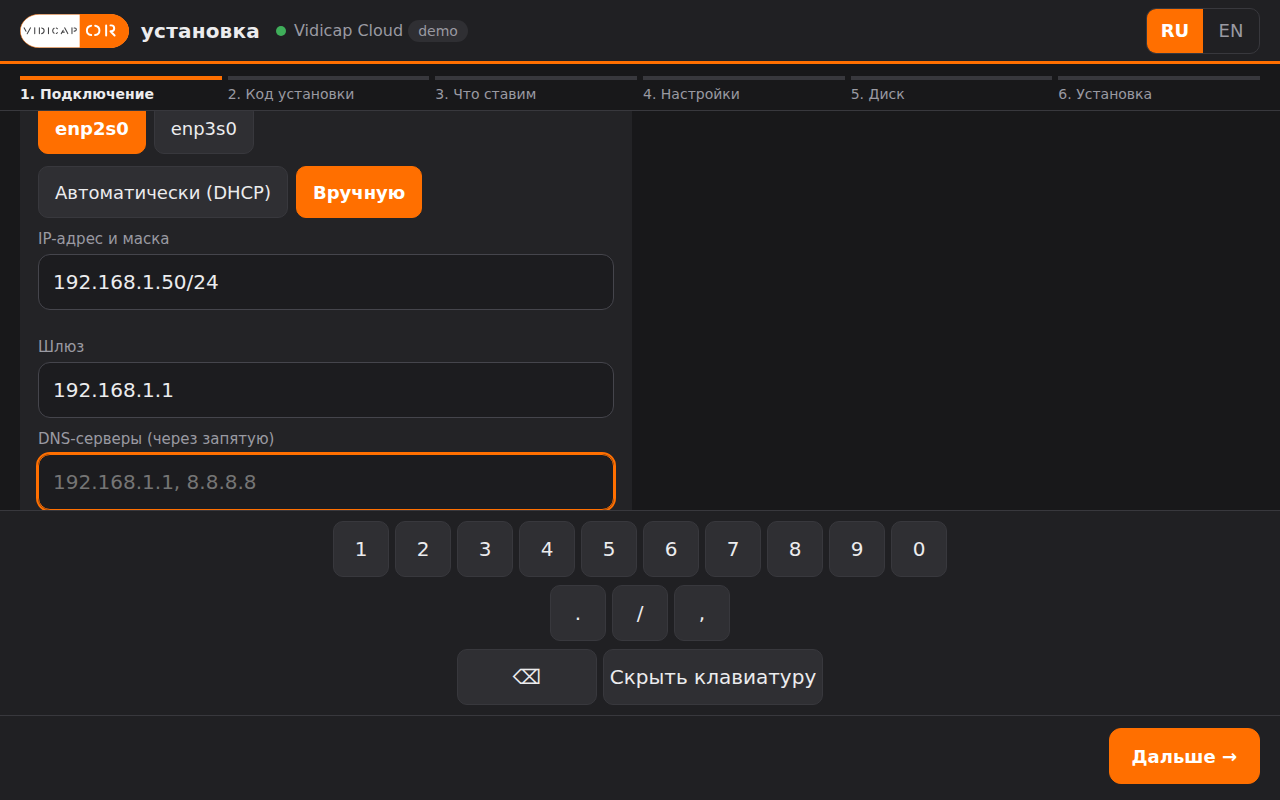Tap the 9 key on keypad

(857, 549)
